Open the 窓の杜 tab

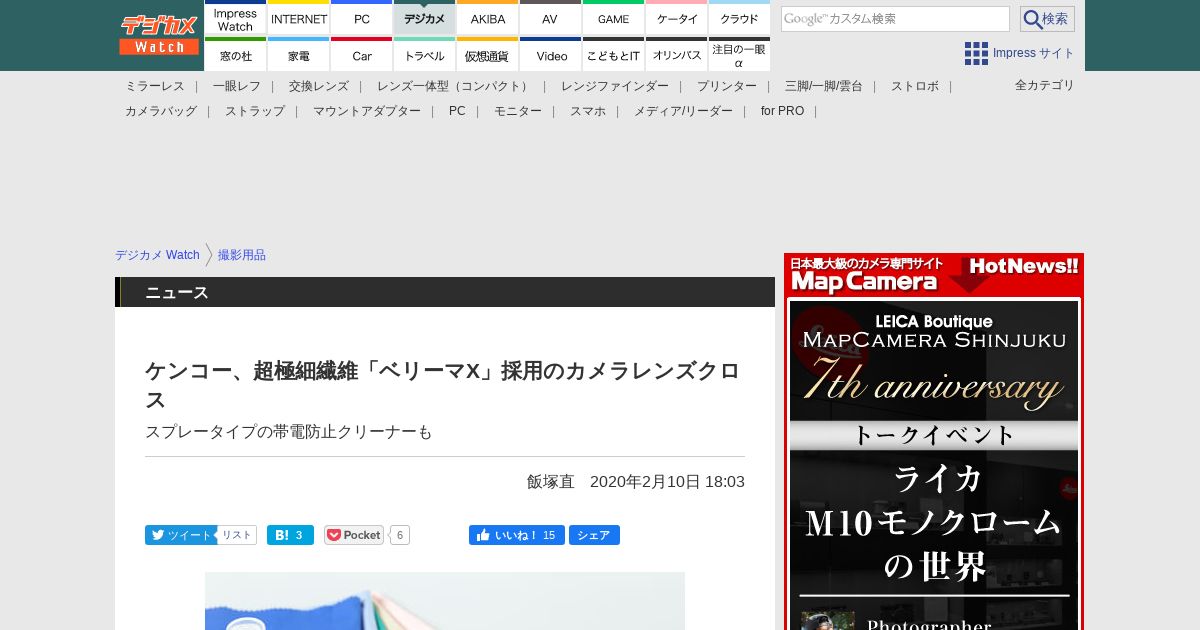235,55
